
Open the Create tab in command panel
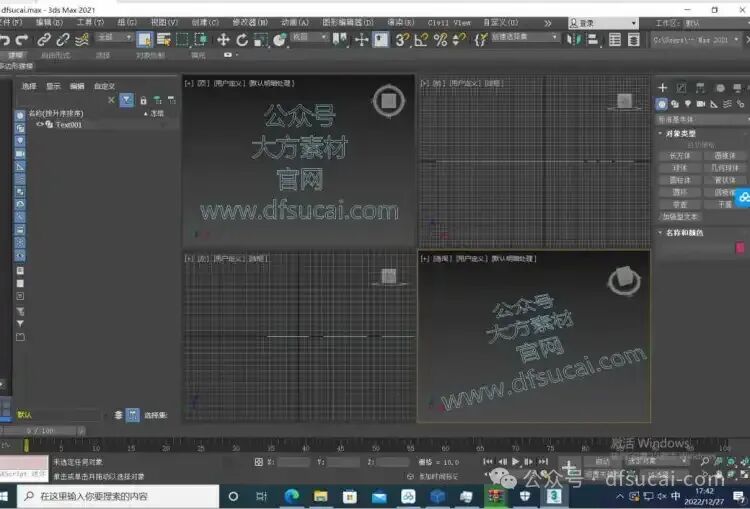click(662, 87)
